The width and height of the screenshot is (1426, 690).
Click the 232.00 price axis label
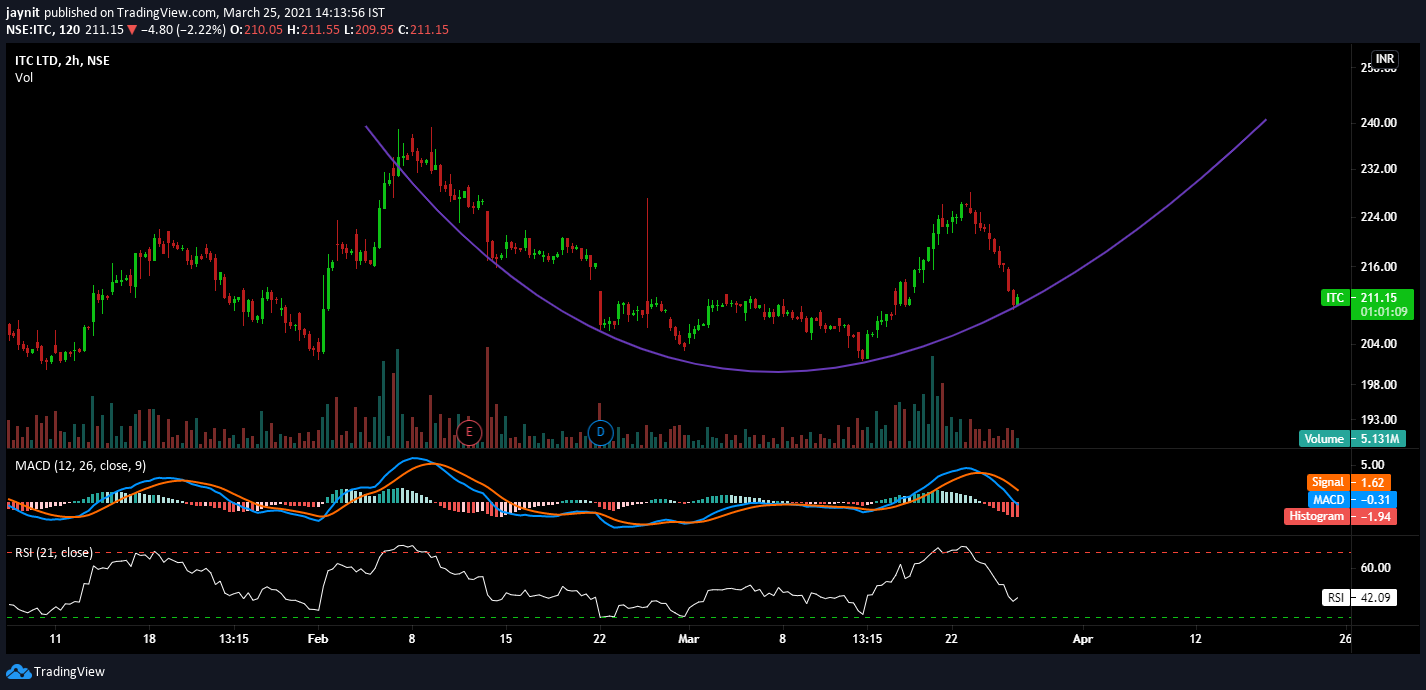pos(1381,170)
